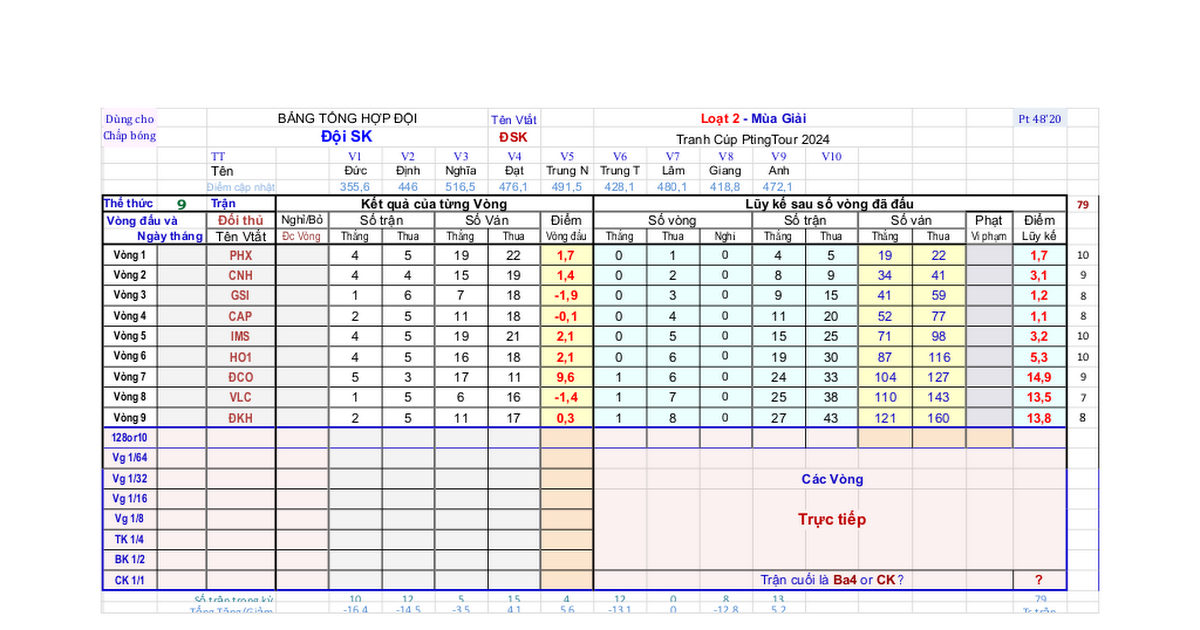The width and height of the screenshot is (1200, 630).
Task: Click the 'Đội SK' team name cell
Action: pos(347,137)
